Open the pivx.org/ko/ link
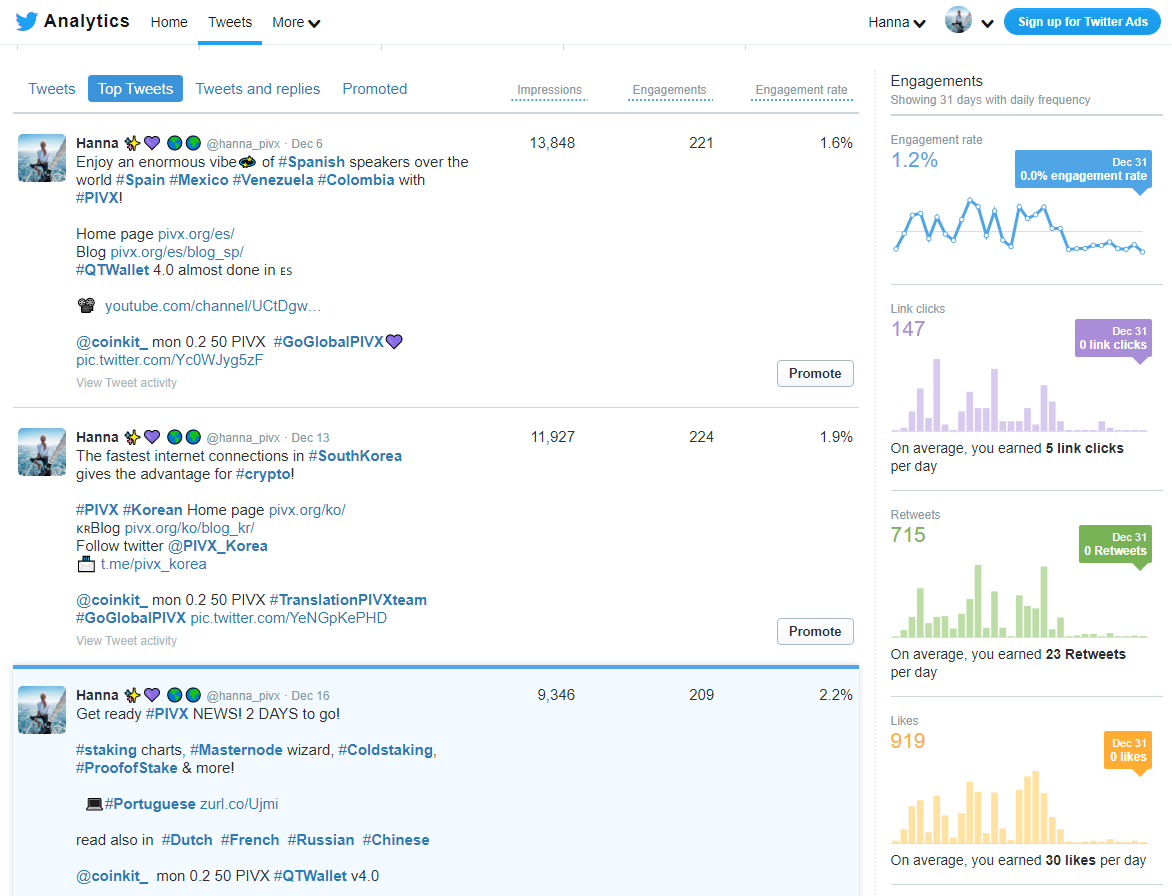The height and width of the screenshot is (896, 1172). point(306,510)
